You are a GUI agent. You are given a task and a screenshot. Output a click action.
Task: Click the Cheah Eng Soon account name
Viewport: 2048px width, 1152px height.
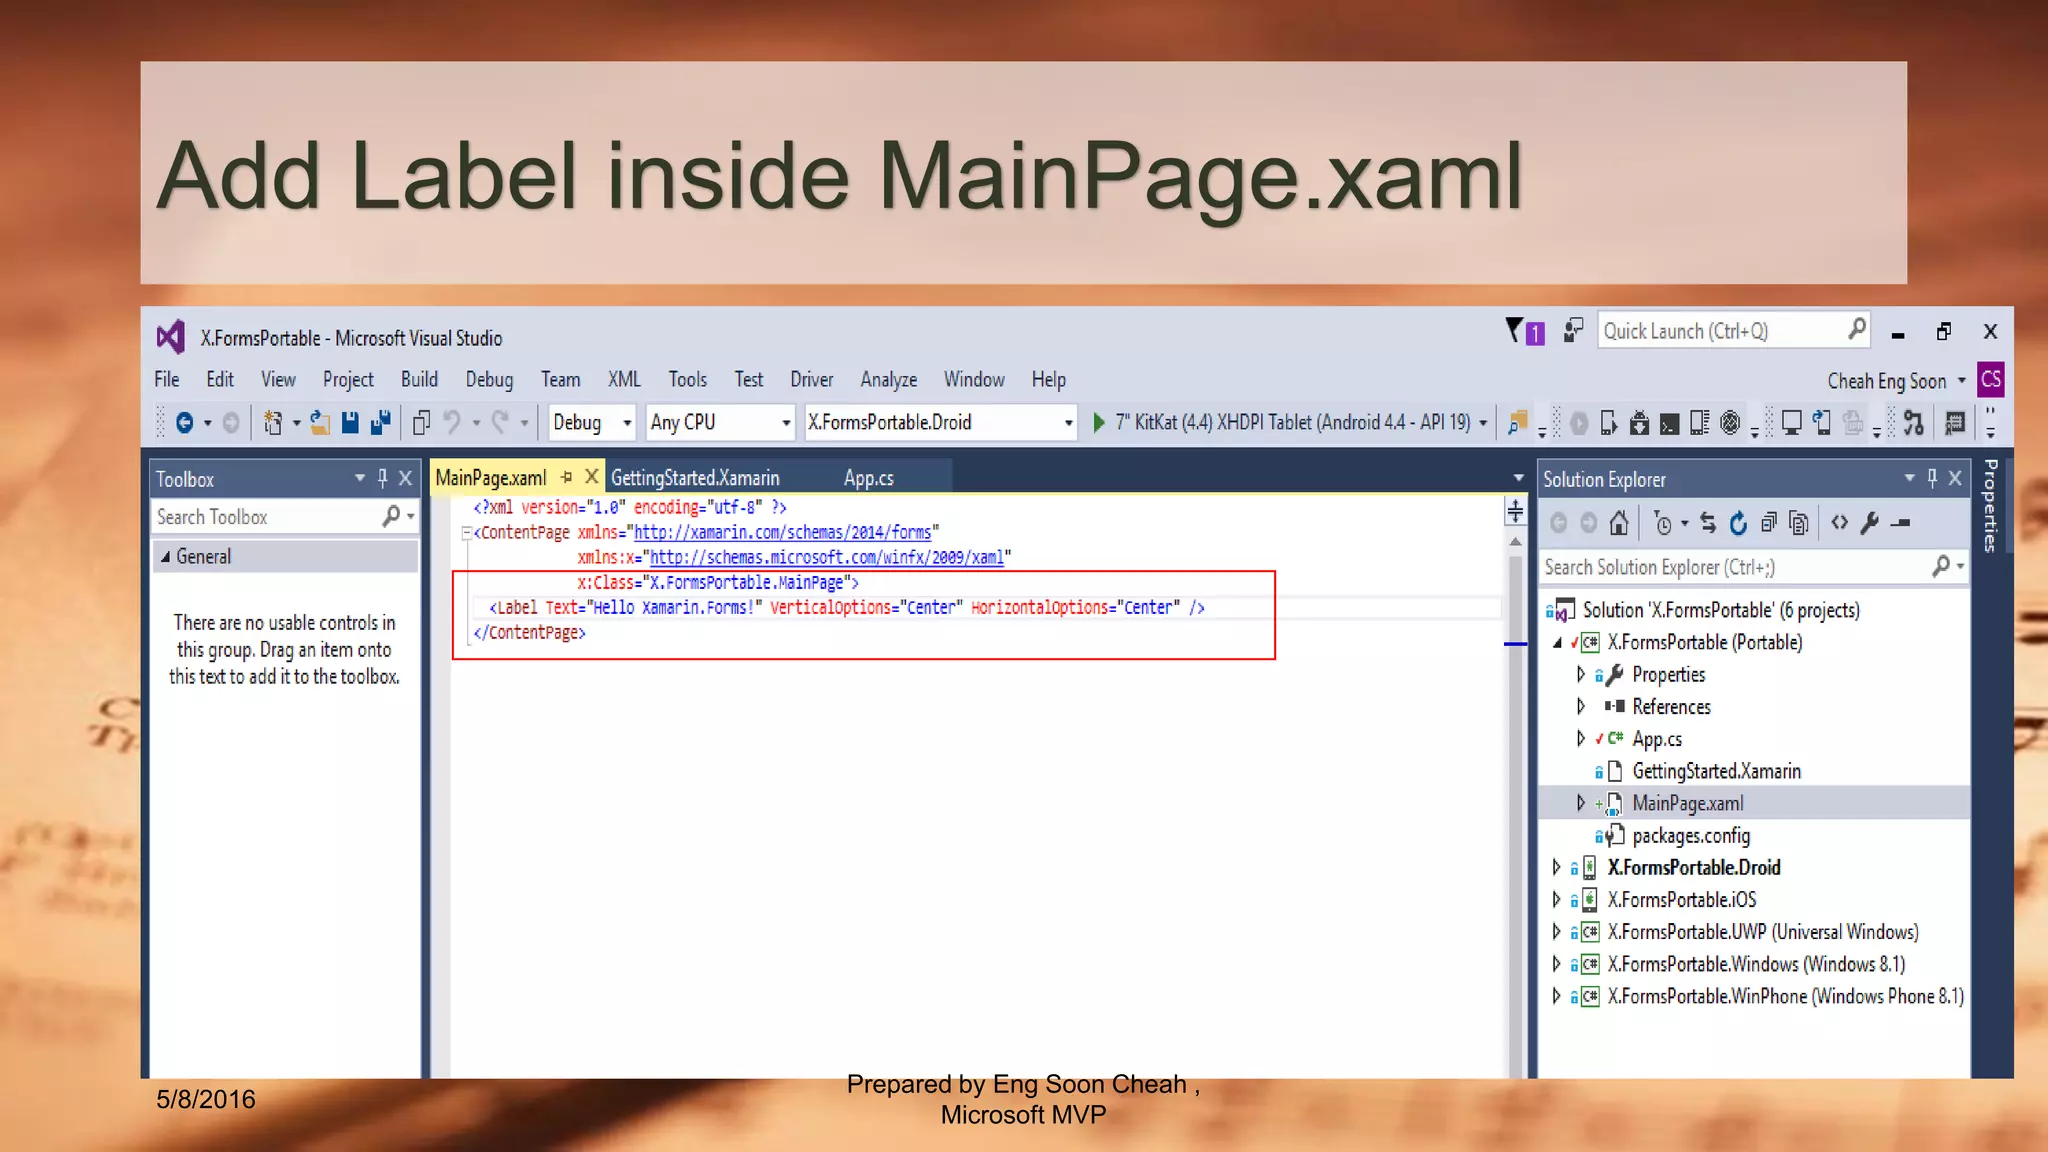click(1886, 381)
